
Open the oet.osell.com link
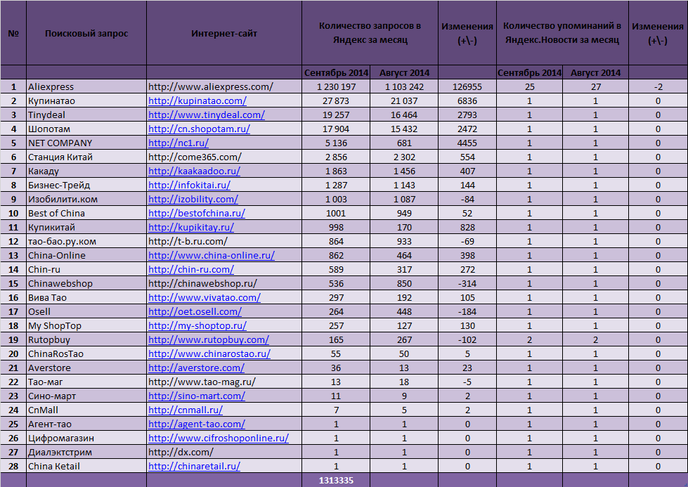(x=195, y=312)
